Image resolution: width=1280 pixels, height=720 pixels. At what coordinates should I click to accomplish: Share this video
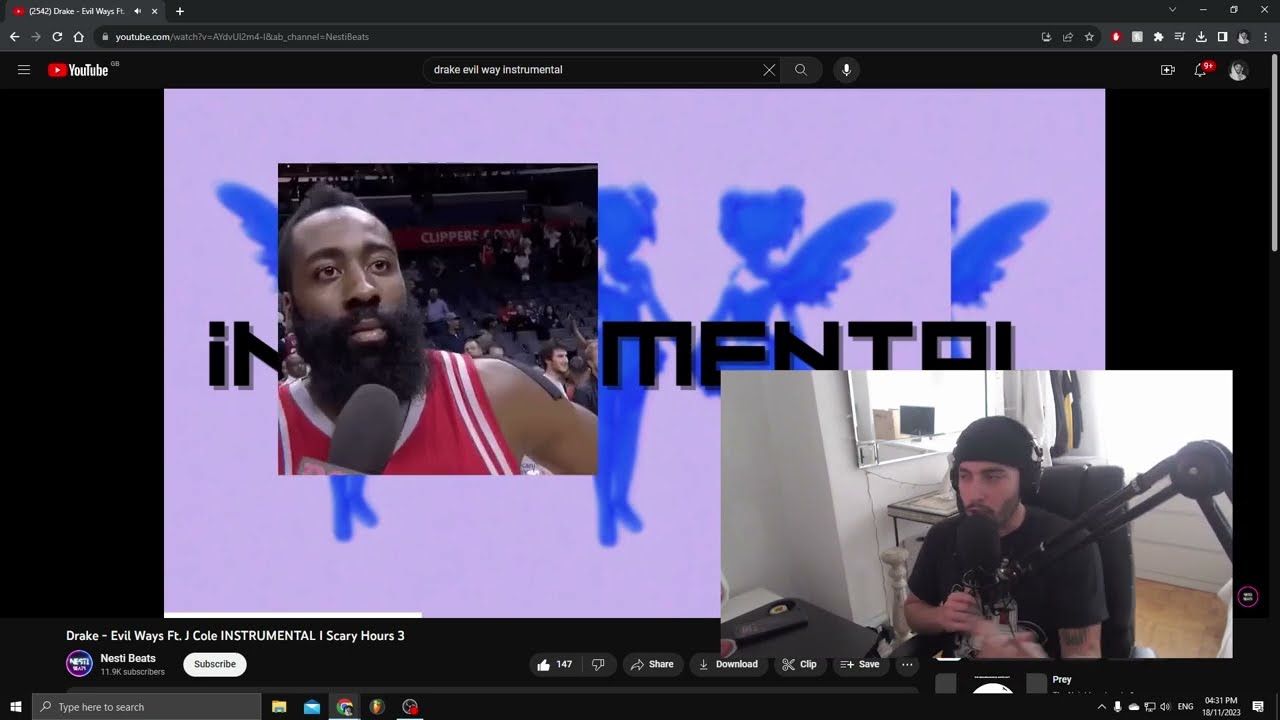point(651,664)
